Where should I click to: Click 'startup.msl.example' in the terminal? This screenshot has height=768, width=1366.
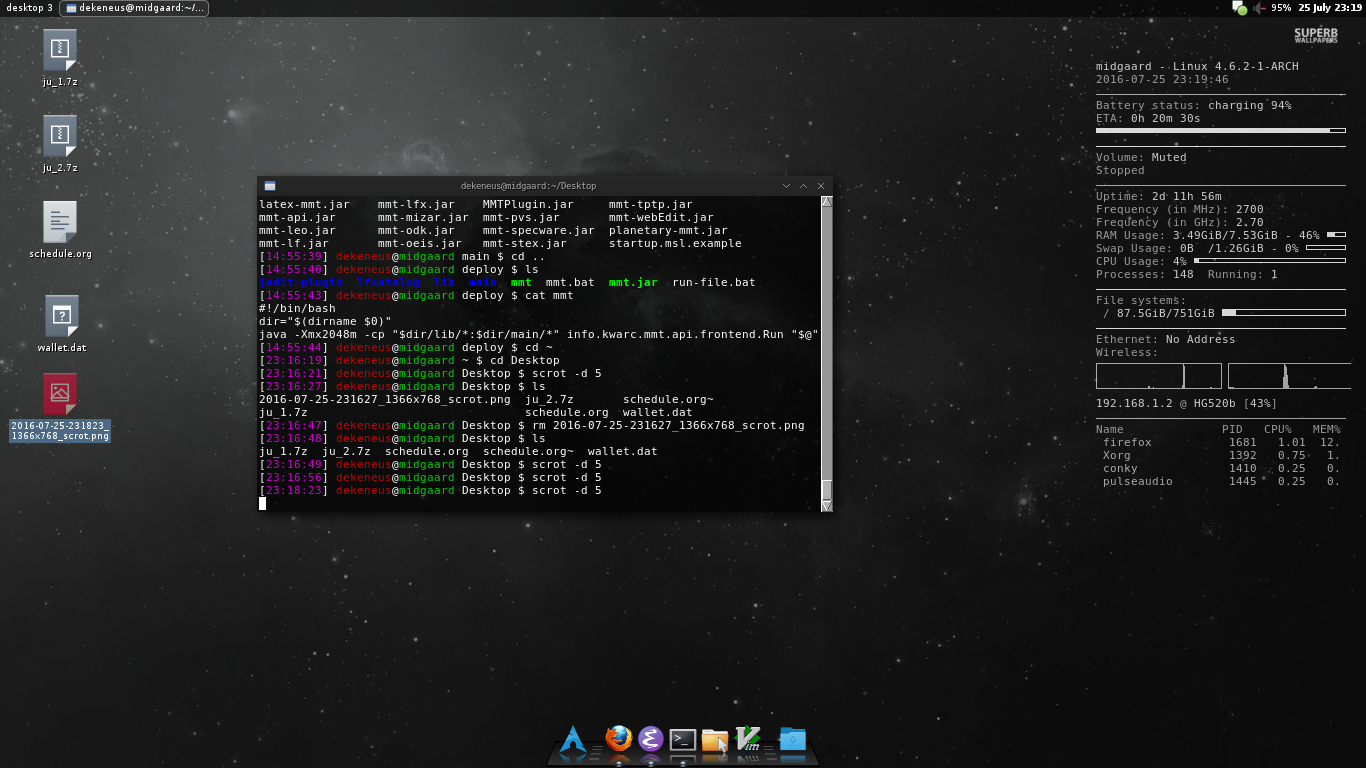point(675,243)
